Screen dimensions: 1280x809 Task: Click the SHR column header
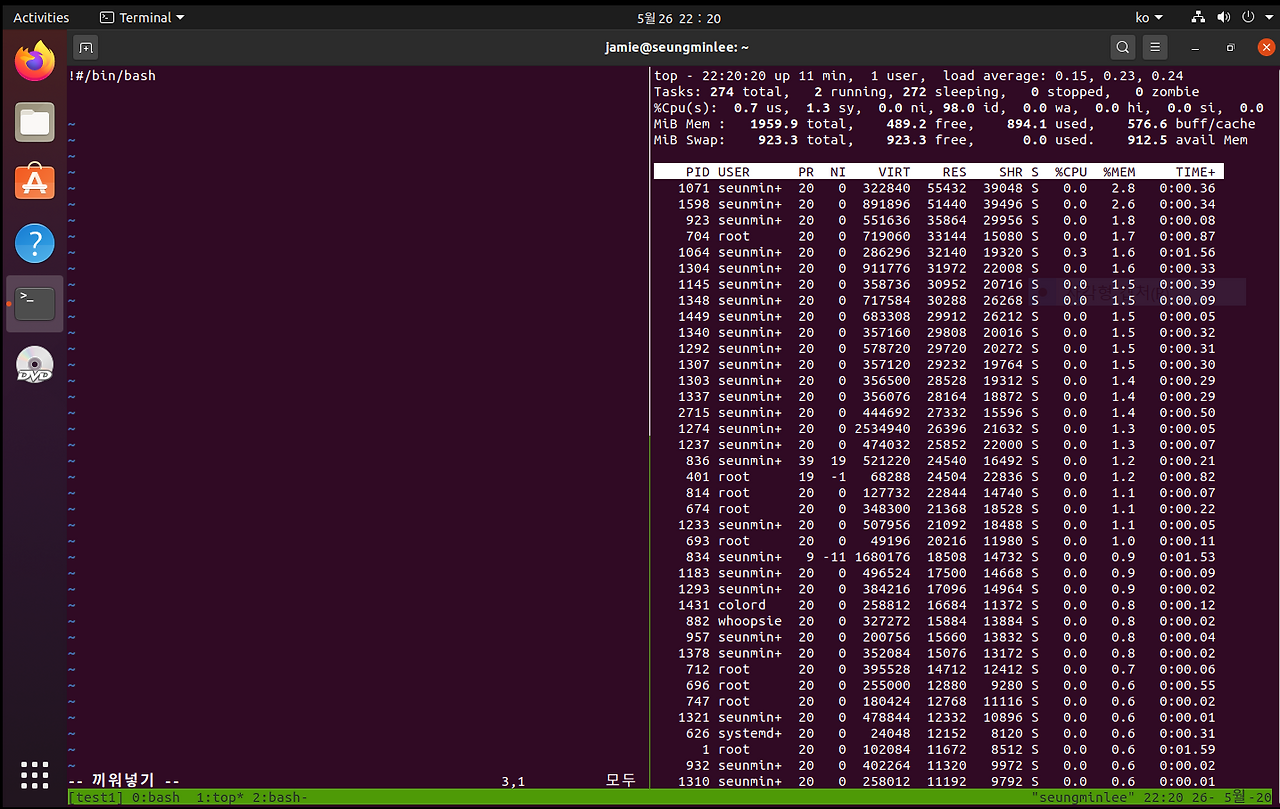(x=1011, y=172)
